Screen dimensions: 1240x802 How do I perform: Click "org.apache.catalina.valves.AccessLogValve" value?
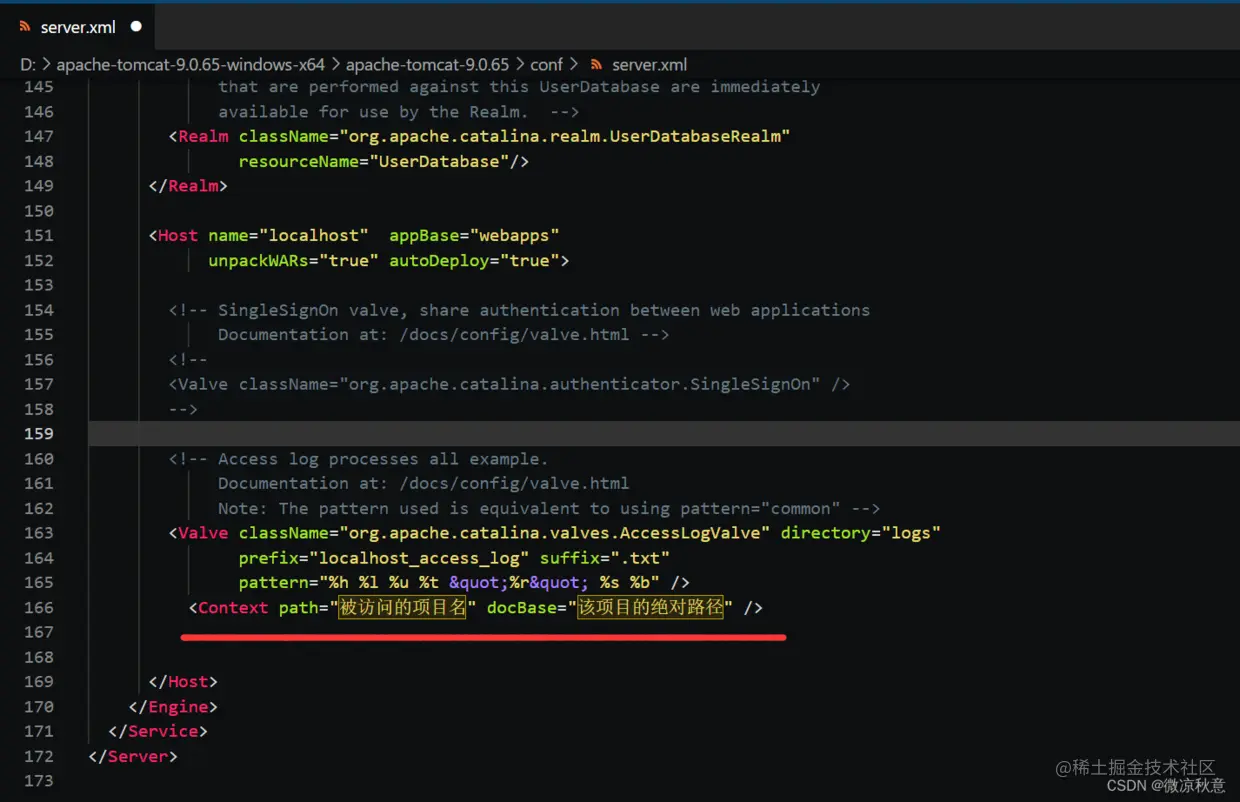coord(555,533)
